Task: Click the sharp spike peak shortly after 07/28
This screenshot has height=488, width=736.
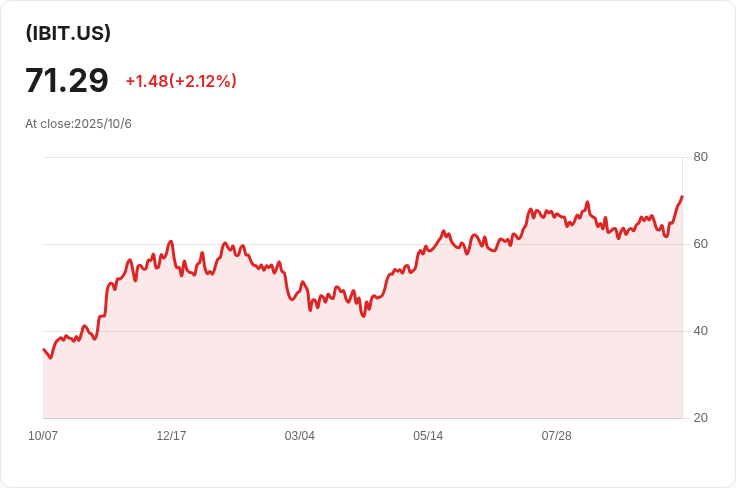Action: (587, 202)
